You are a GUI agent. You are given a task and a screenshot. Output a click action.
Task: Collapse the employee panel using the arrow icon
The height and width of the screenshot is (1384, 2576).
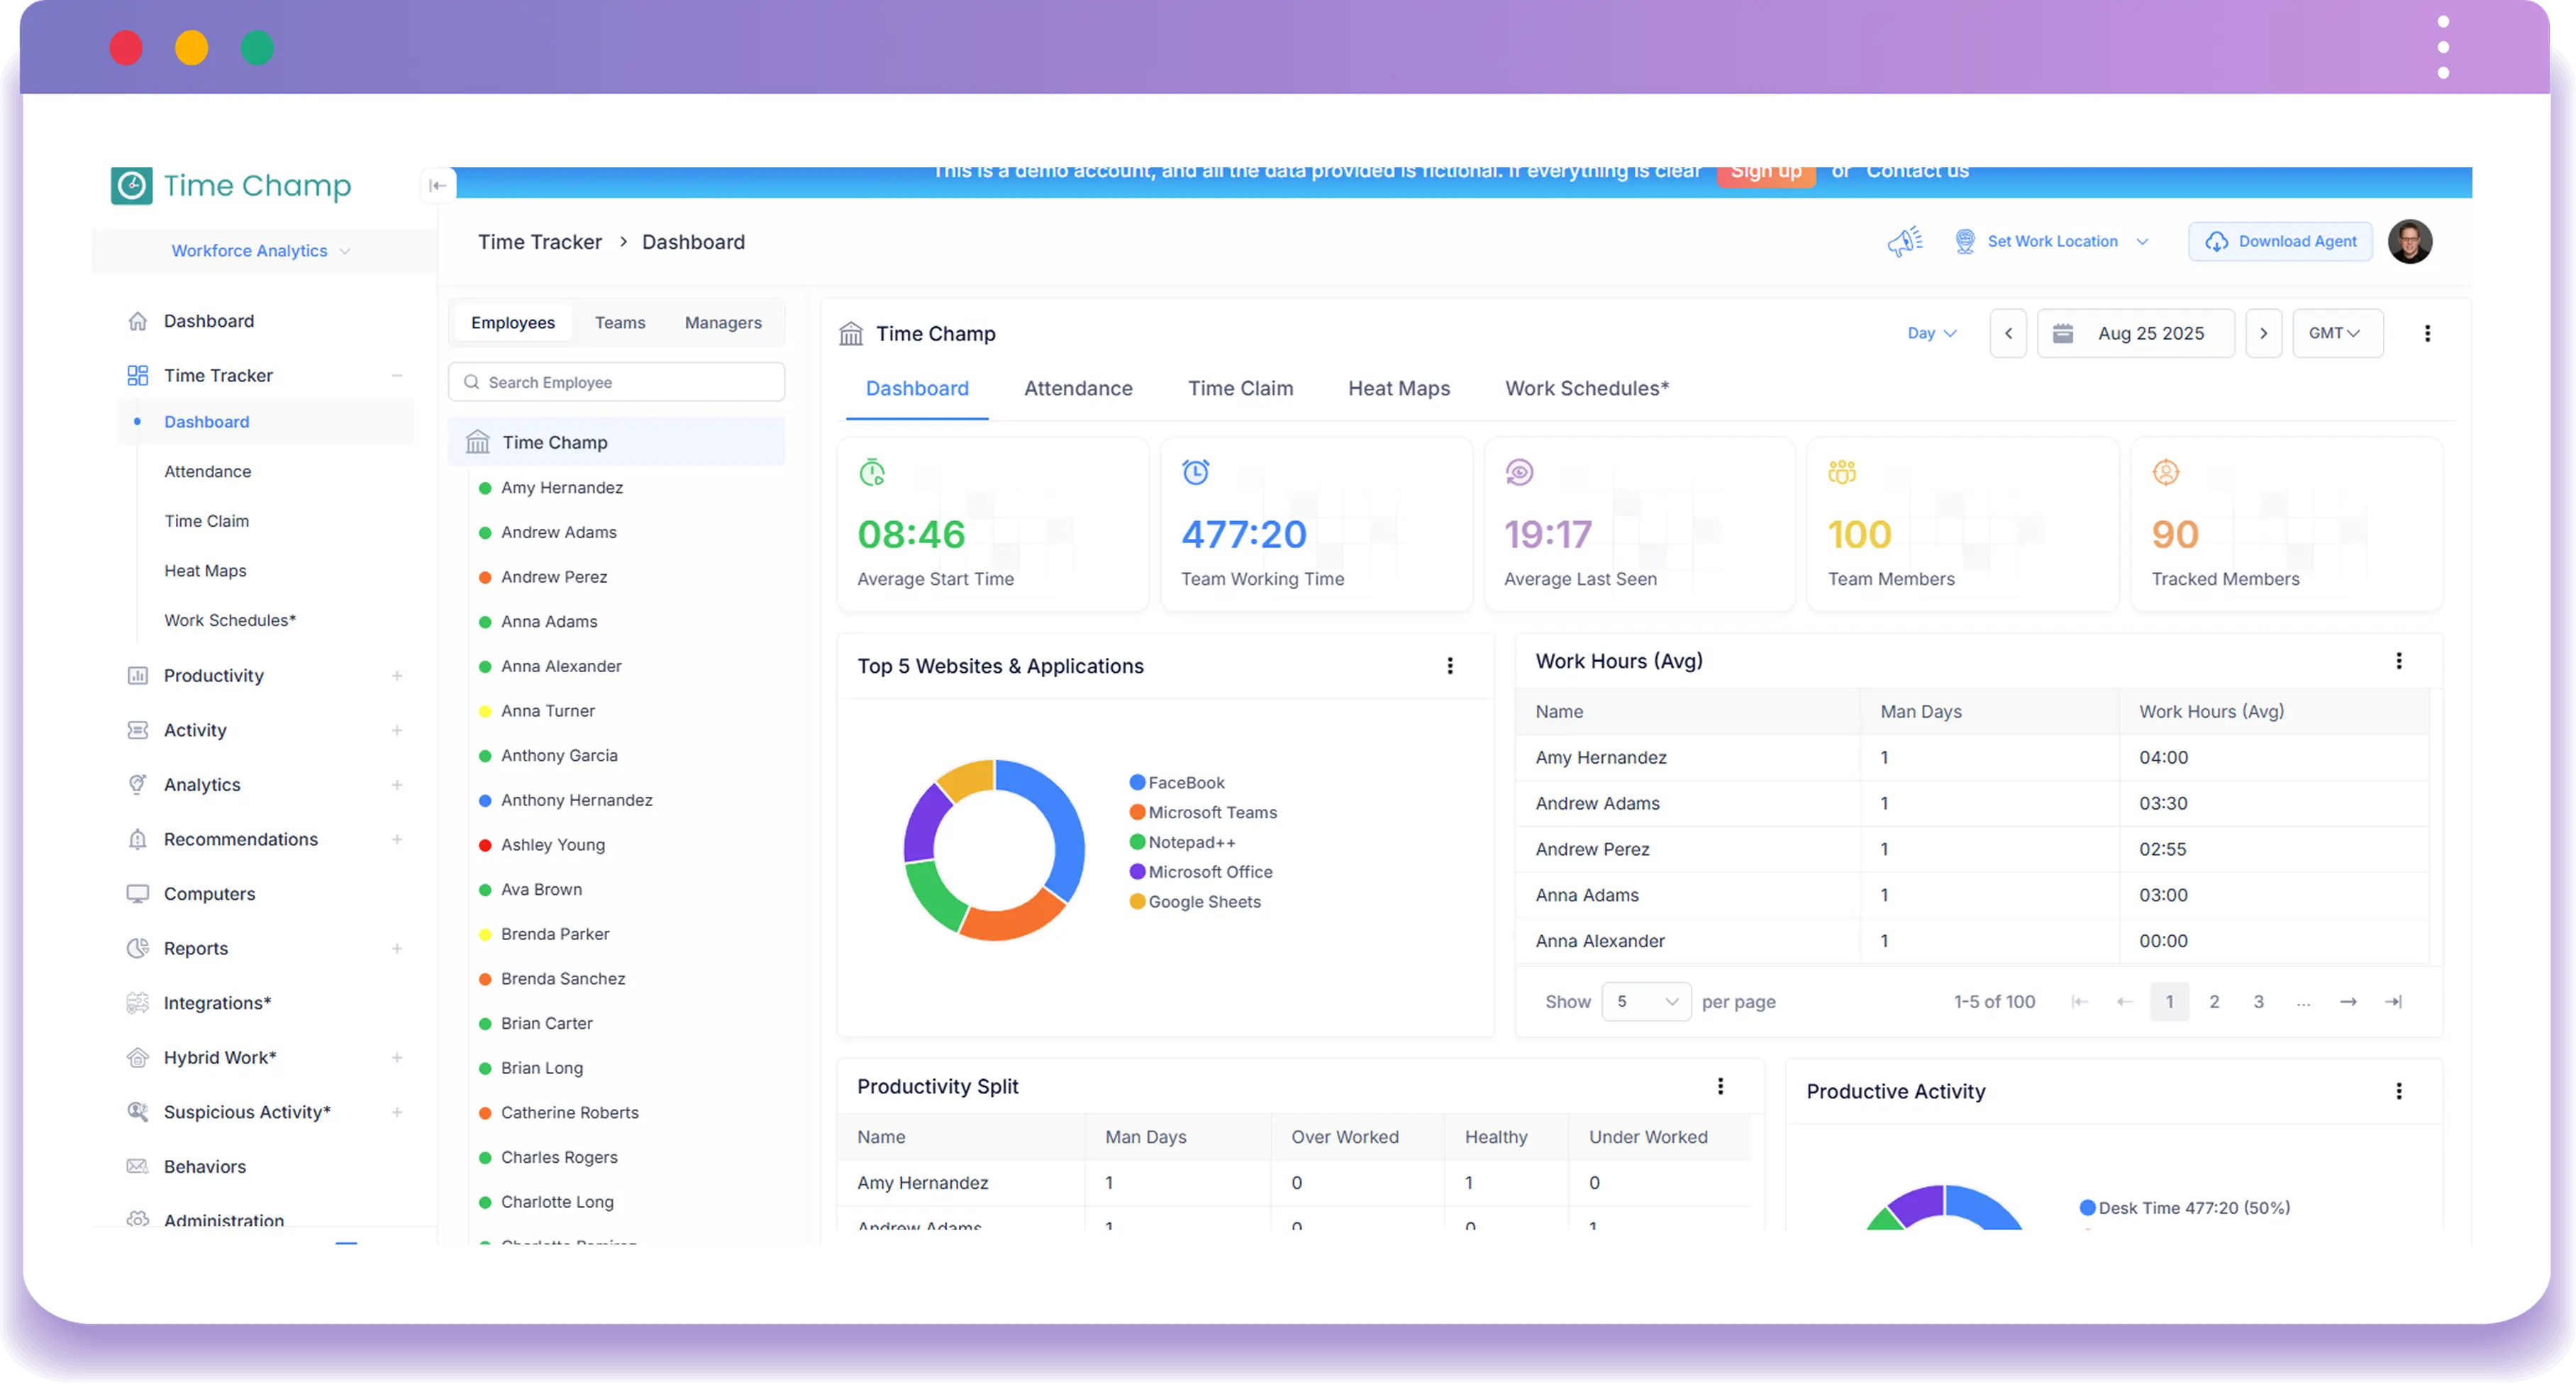point(437,185)
